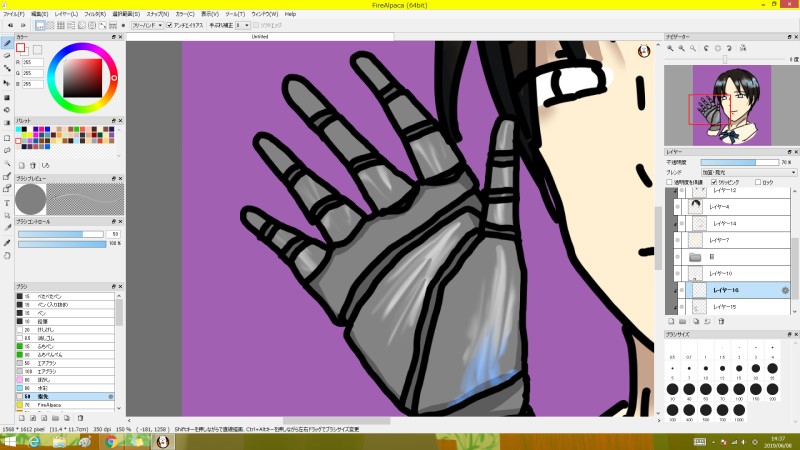Image resolution: width=800 pixels, height=450 pixels.
Task: Toggle visibility of レイヤー4
Action: tap(678, 207)
